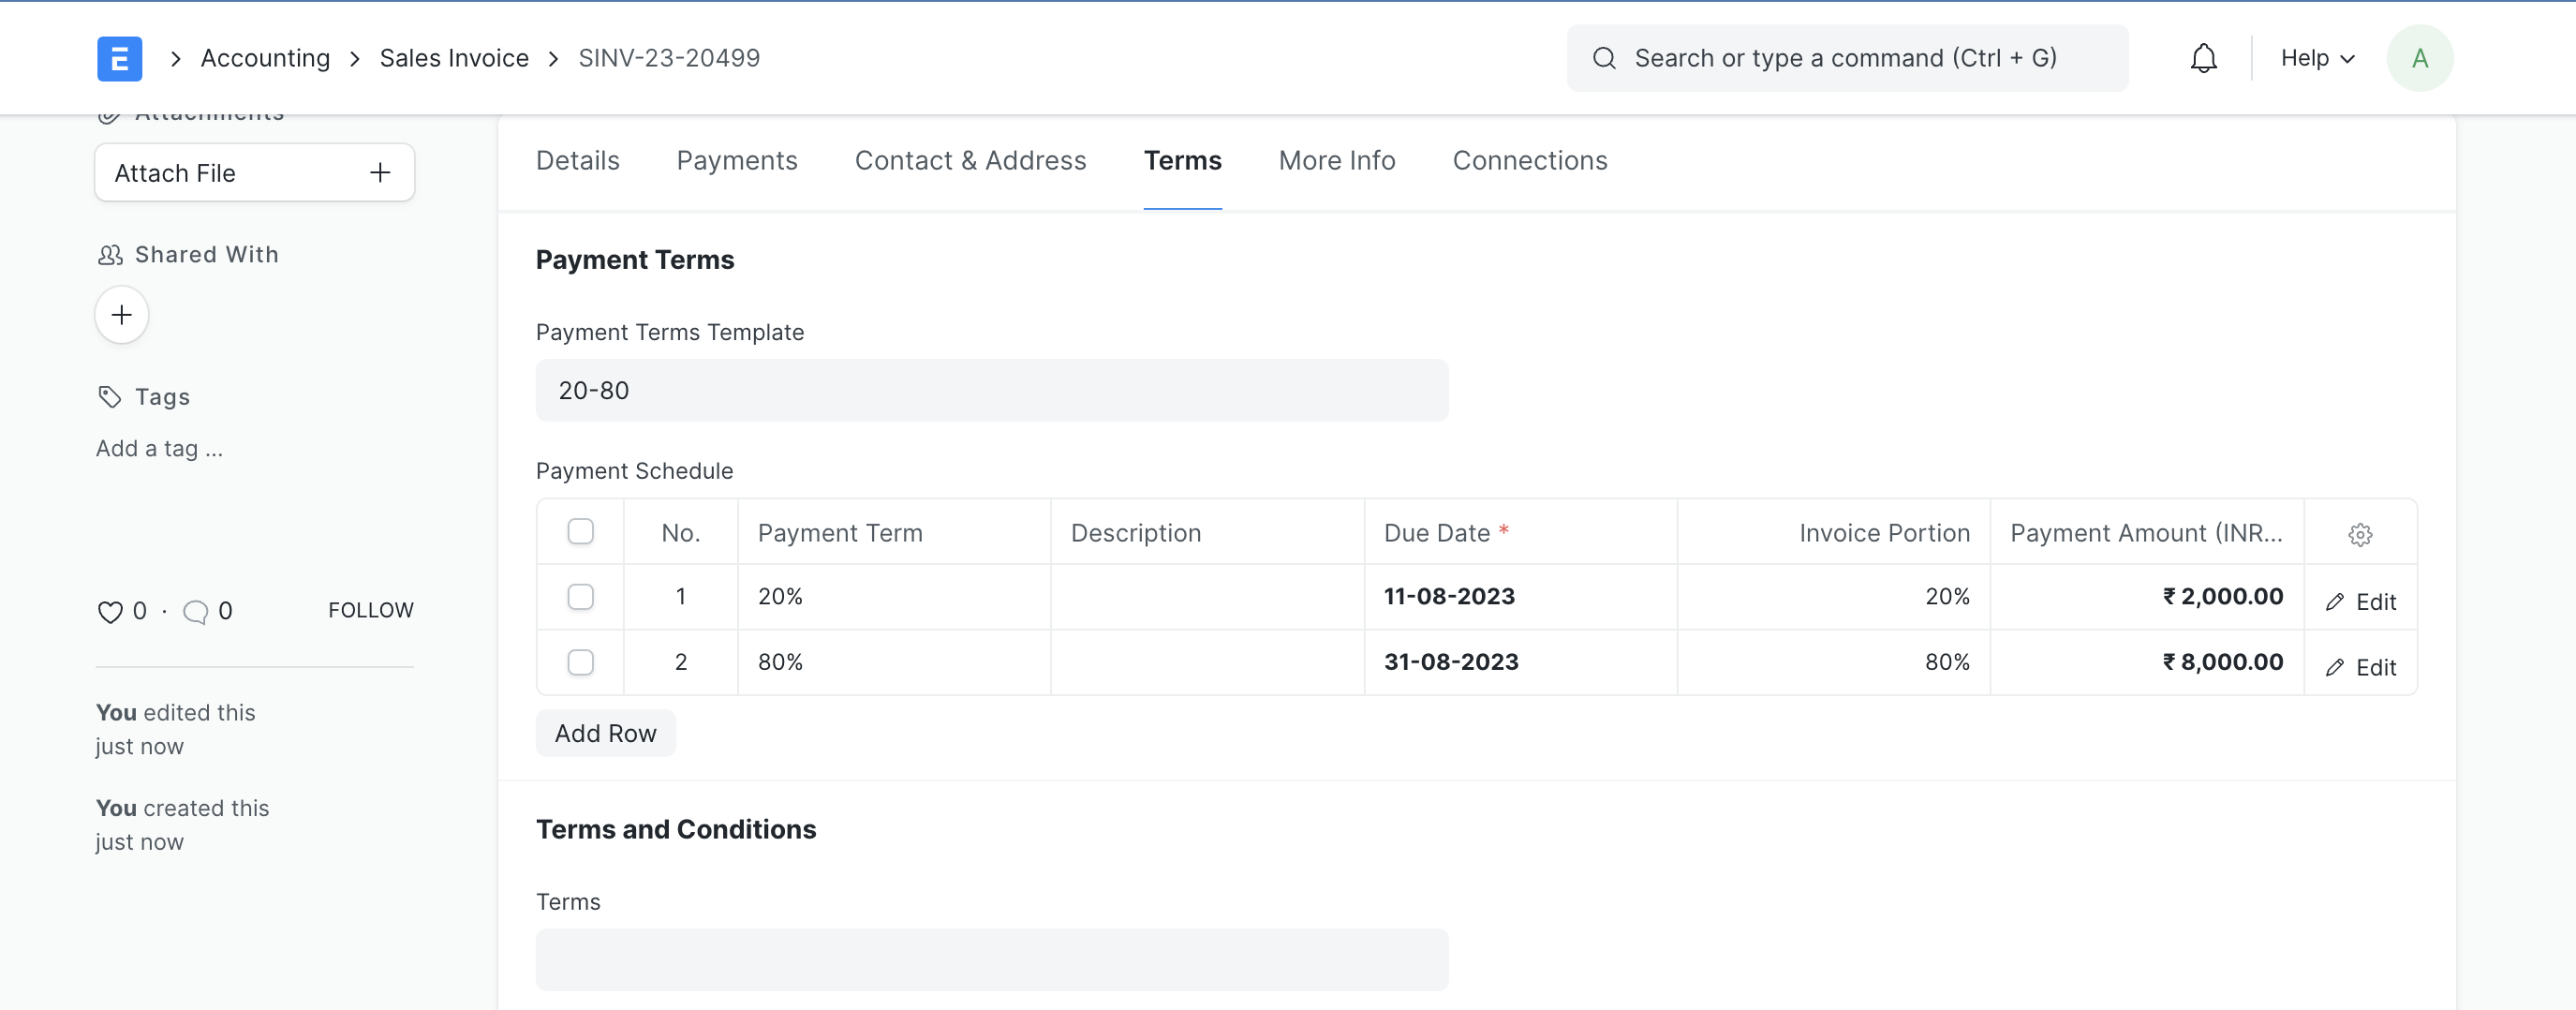
Task: Click FOLLOW in the sidebar
Action: [370, 610]
